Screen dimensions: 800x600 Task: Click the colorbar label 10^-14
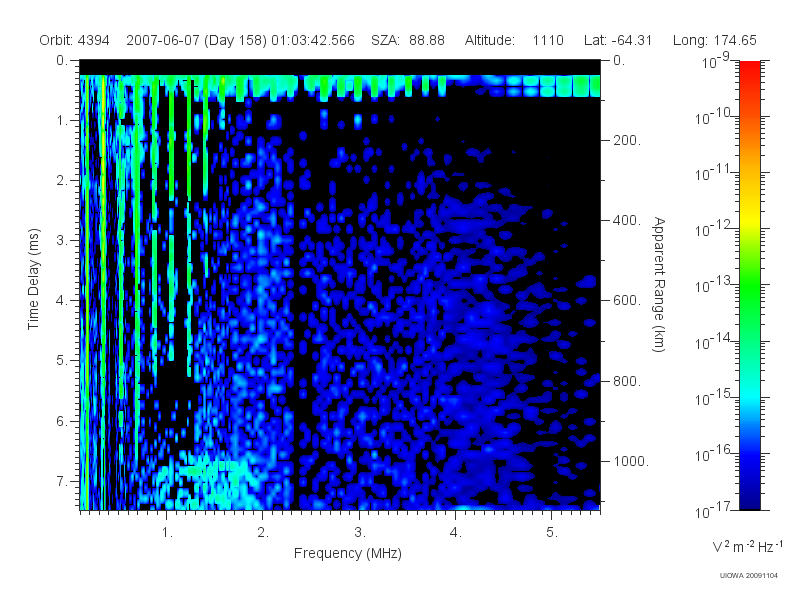714,341
